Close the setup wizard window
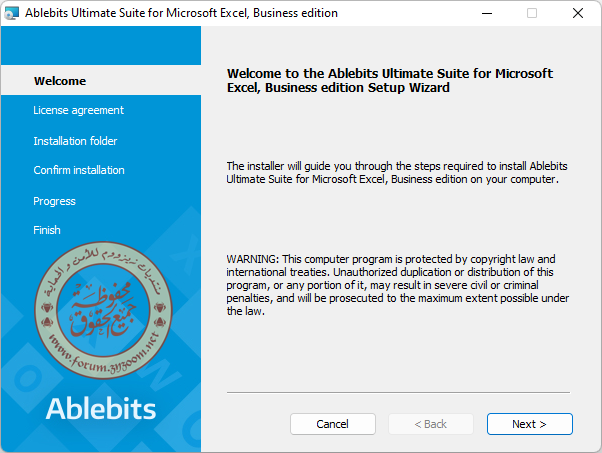 [577, 13]
